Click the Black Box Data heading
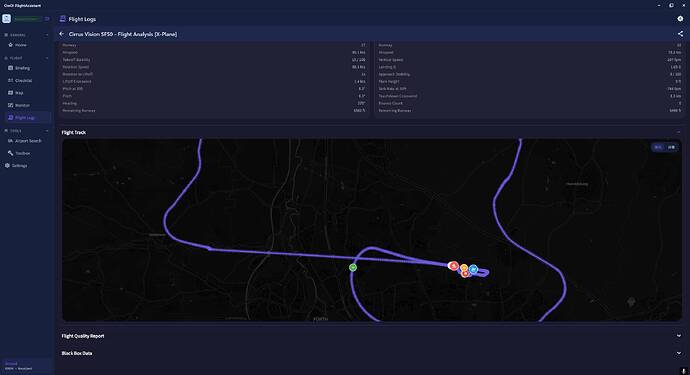 tap(77, 353)
